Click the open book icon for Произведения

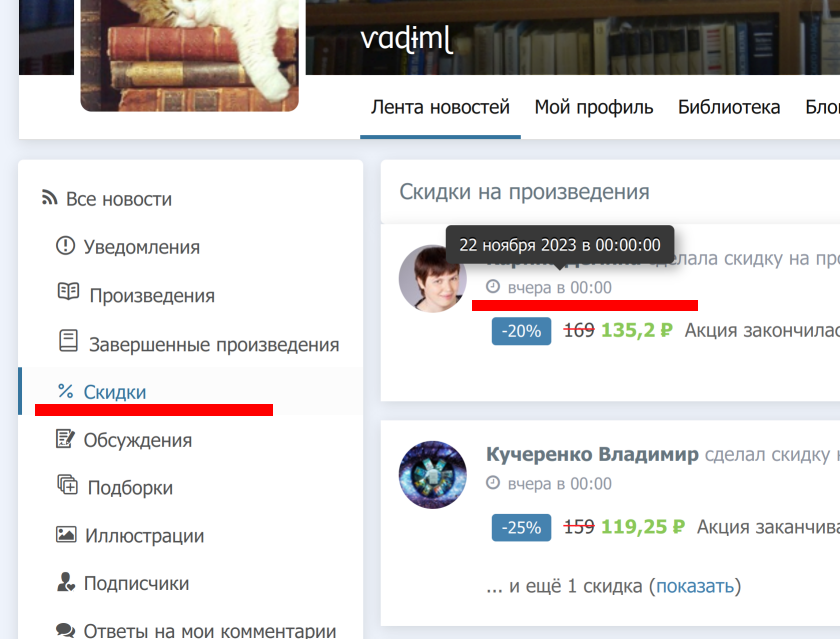coord(68,291)
